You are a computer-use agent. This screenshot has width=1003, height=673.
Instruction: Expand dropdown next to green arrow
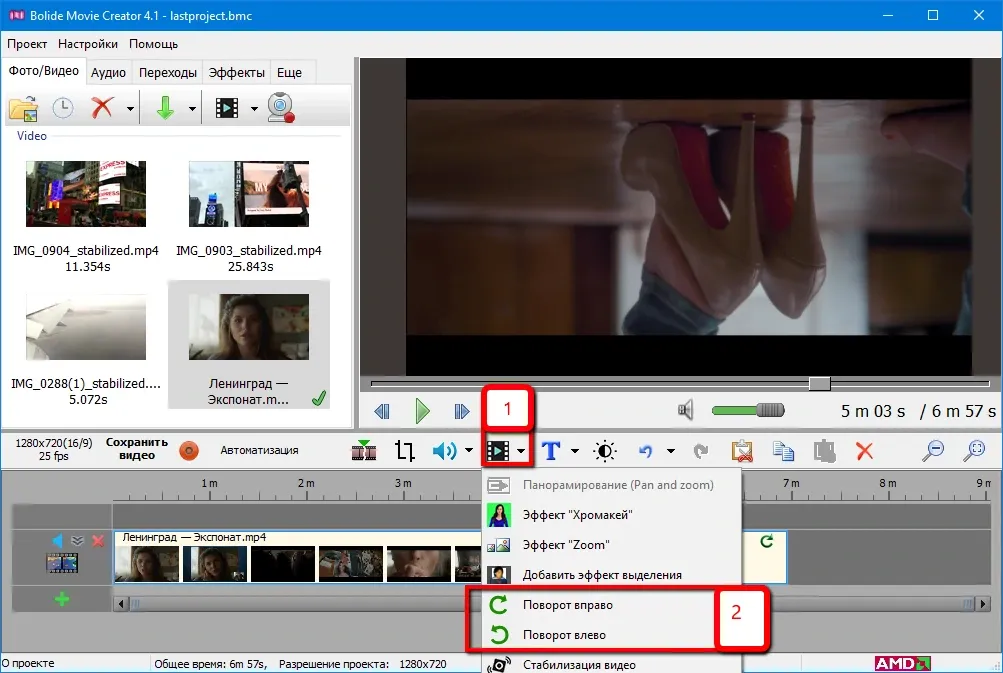[x=192, y=109]
